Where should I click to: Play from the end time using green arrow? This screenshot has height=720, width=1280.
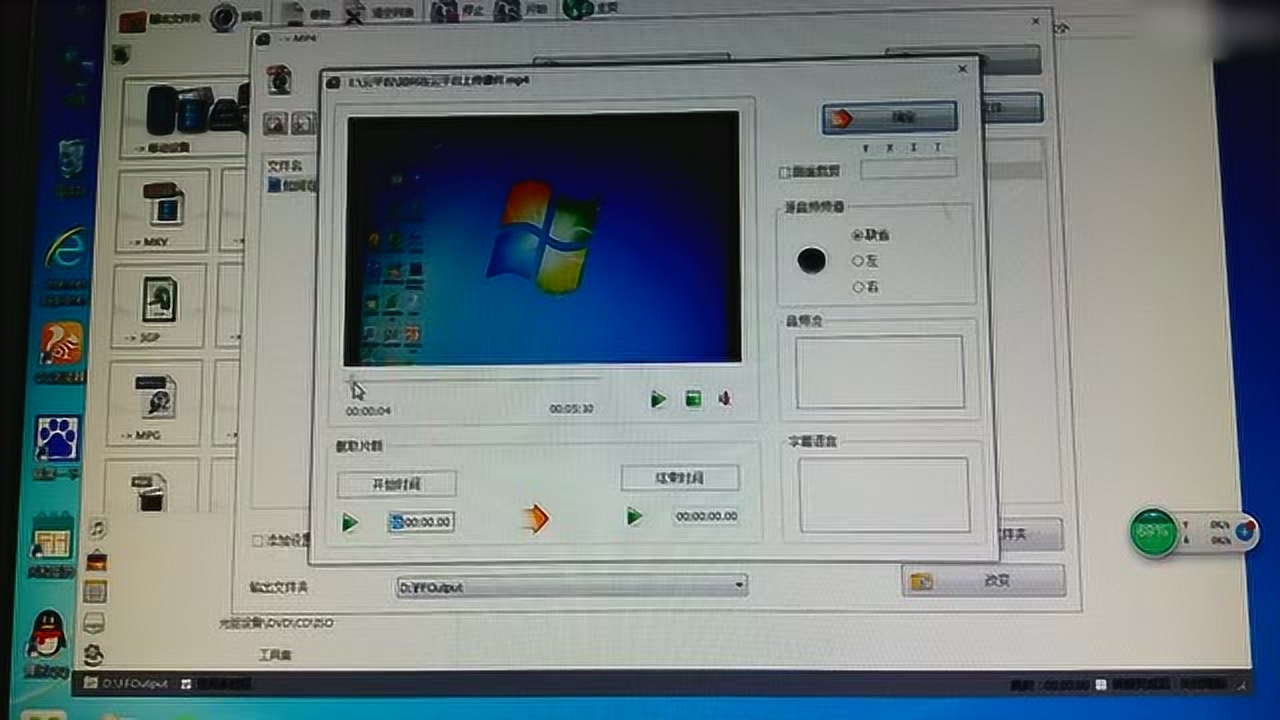pos(634,517)
